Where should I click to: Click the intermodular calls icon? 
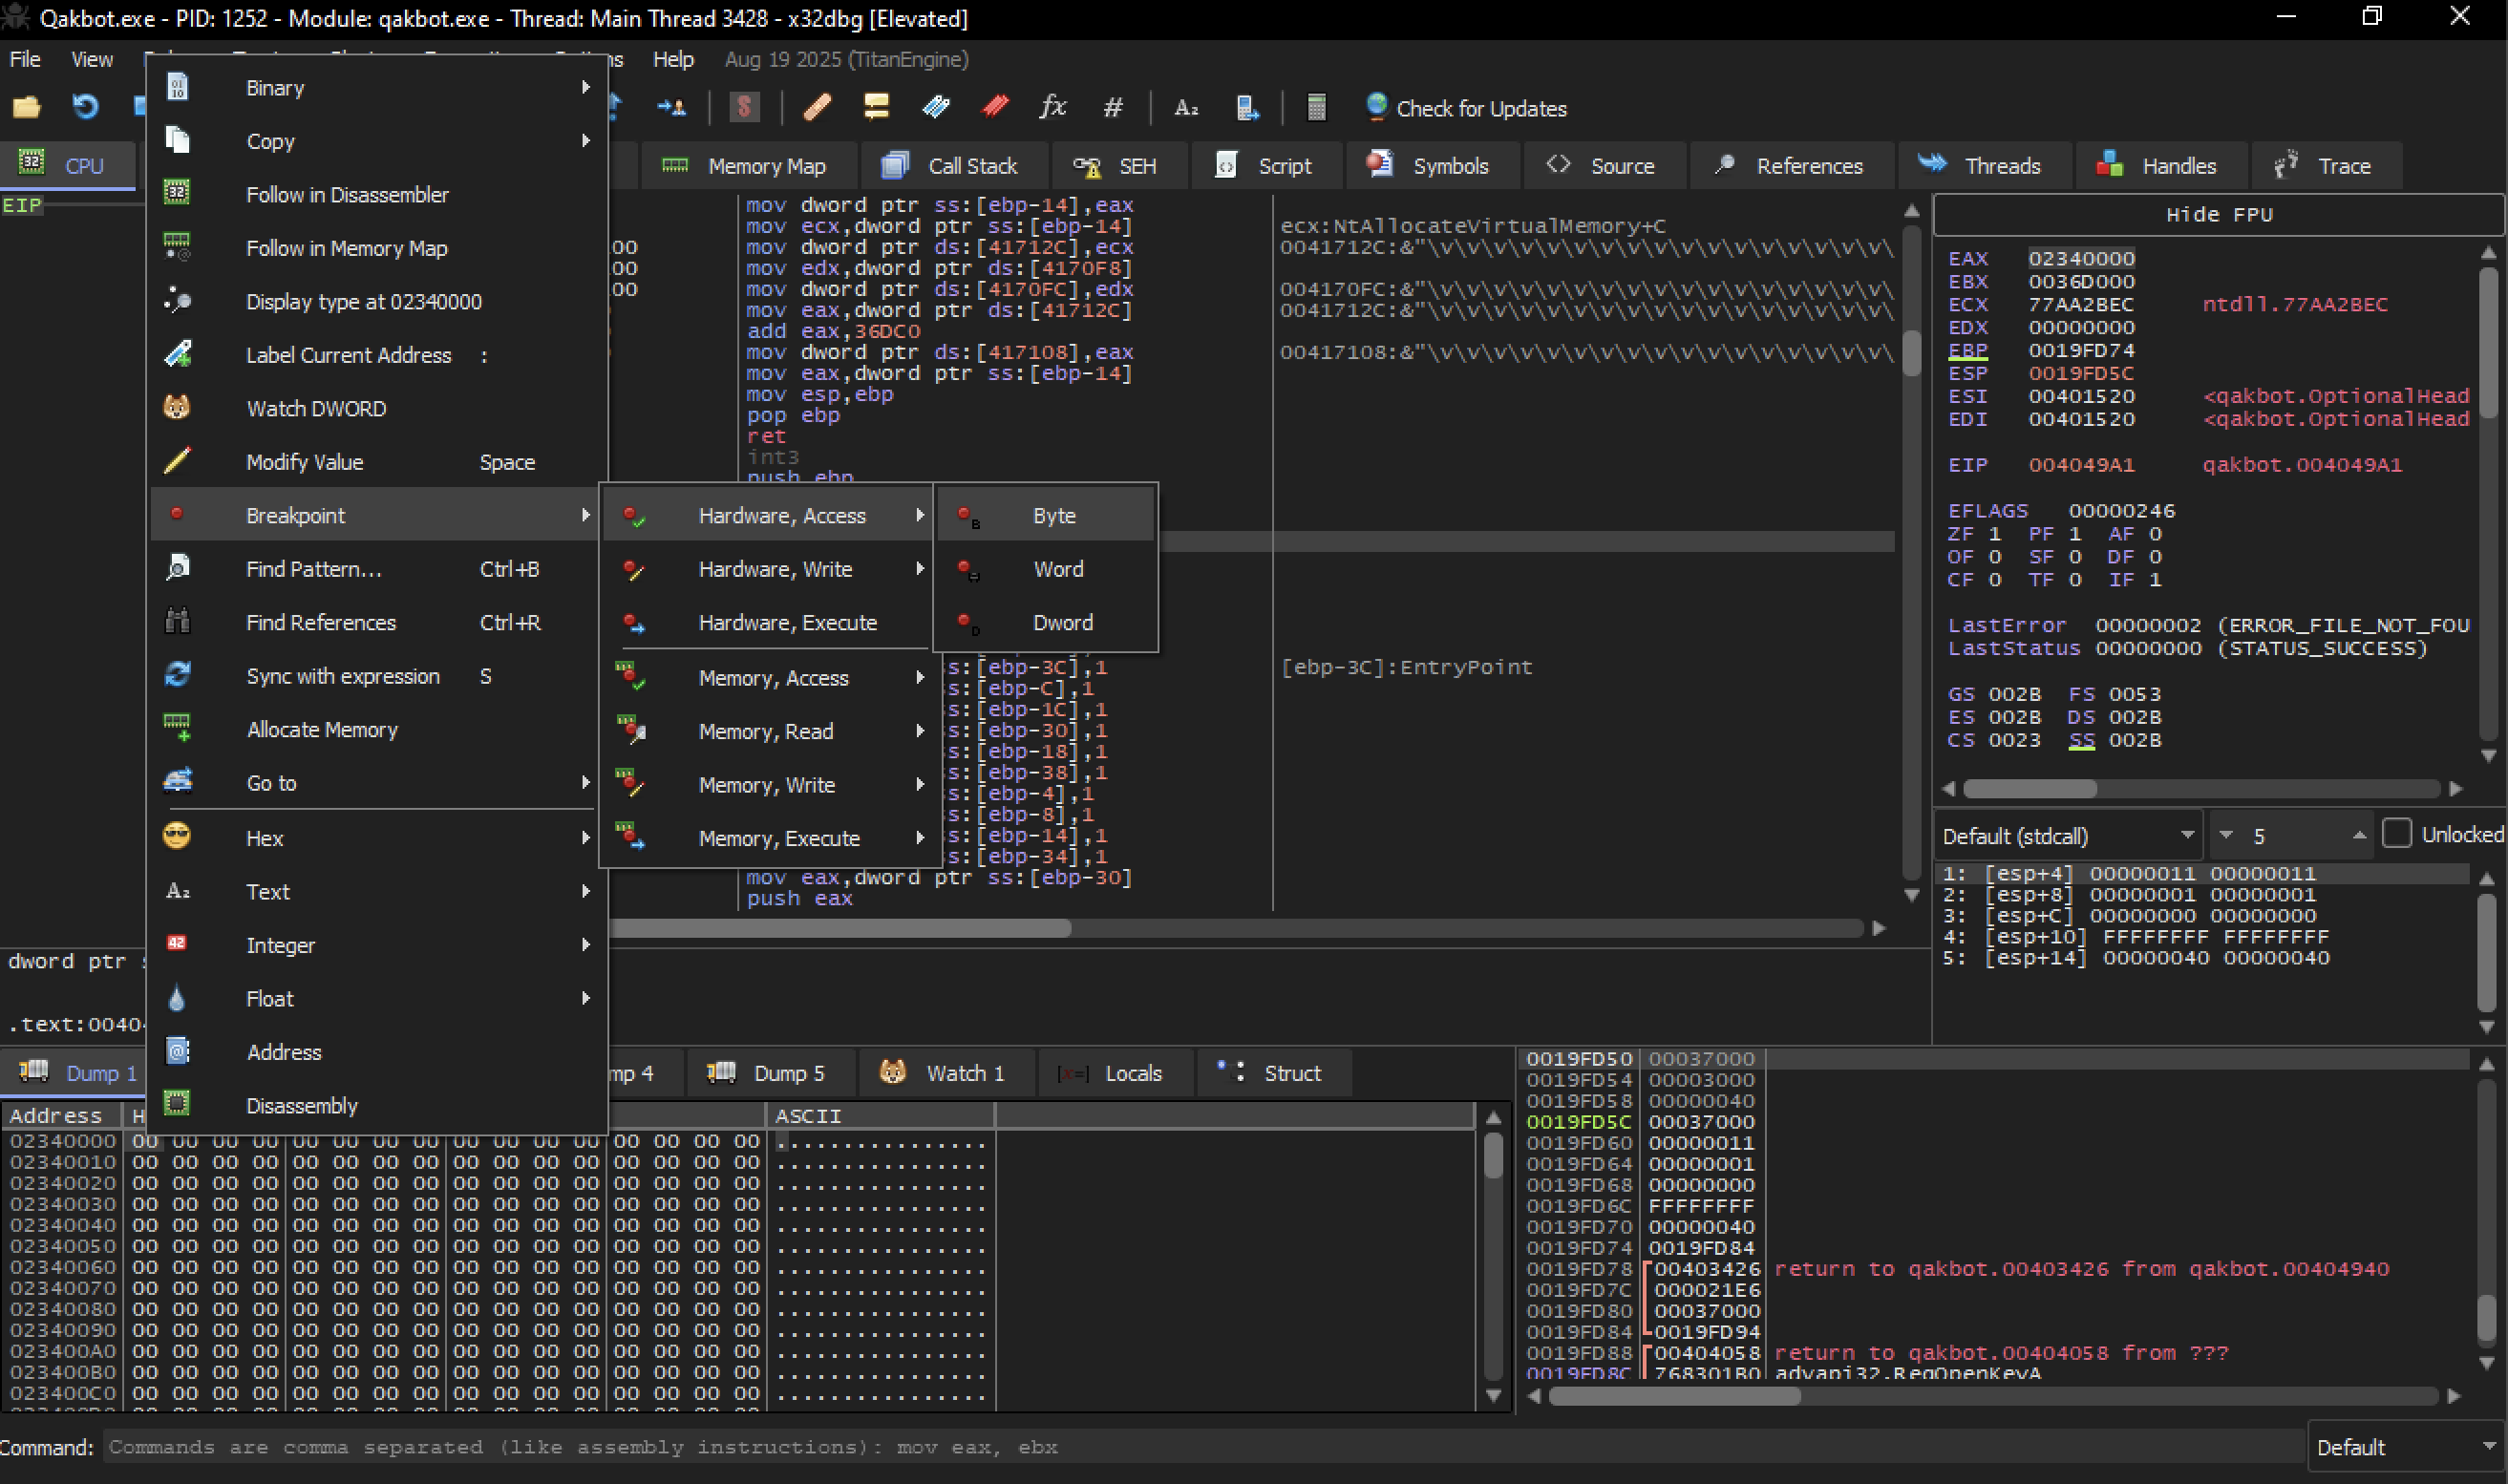pyautogui.click(x=1247, y=107)
